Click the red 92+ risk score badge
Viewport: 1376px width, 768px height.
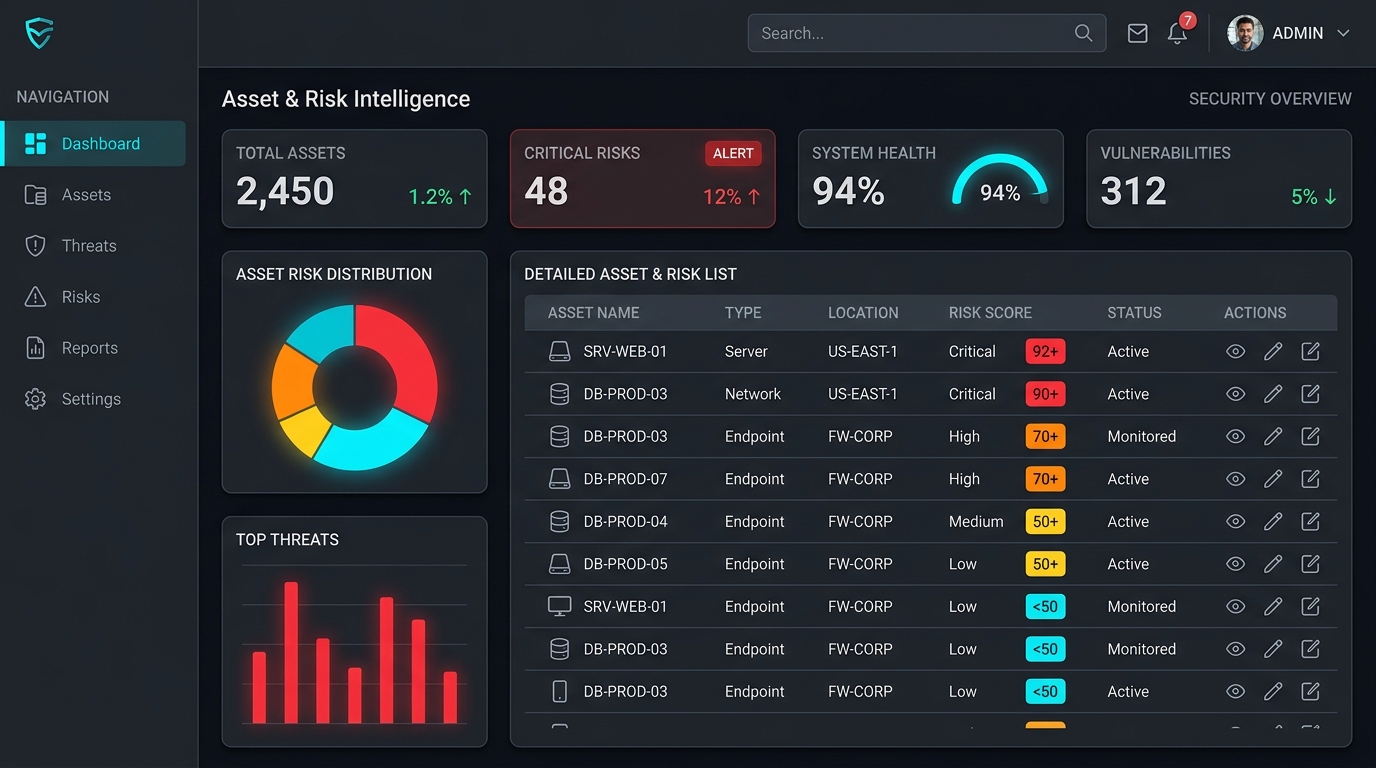click(x=1045, y=352)
